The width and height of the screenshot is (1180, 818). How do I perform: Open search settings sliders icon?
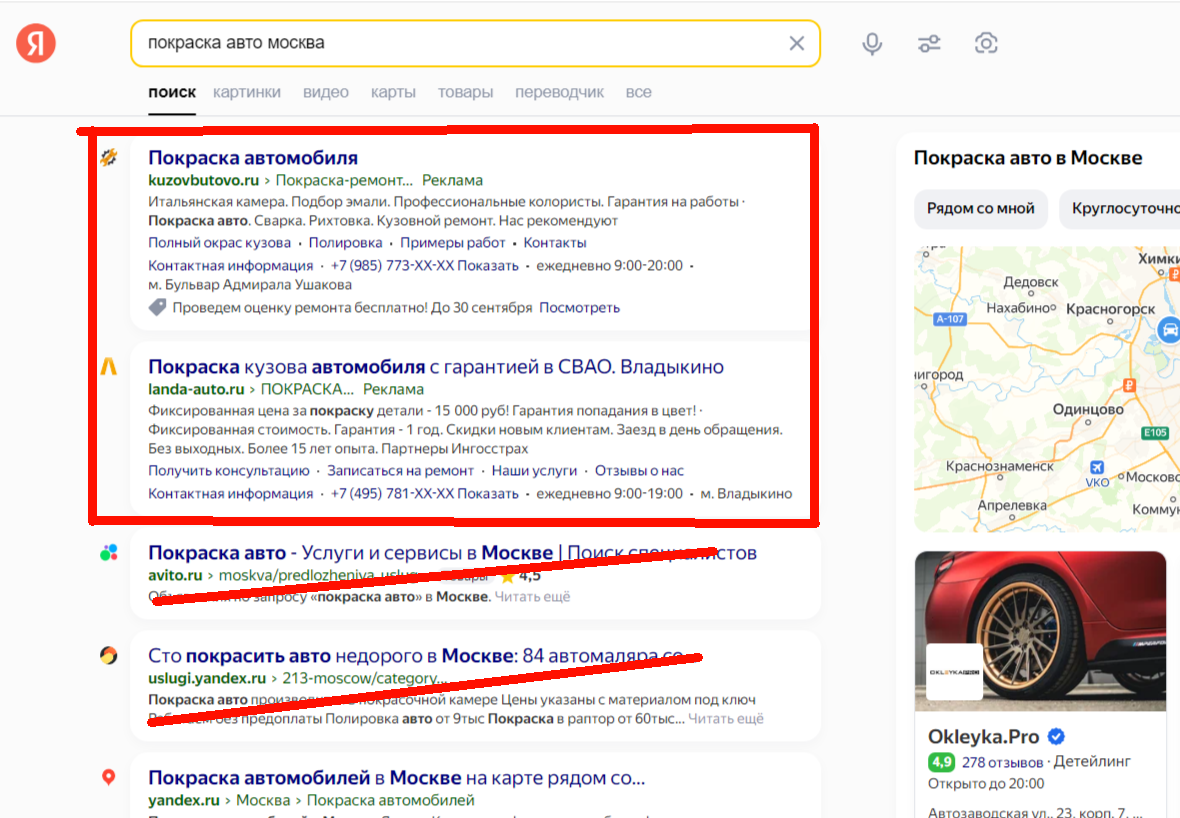pyautogui.click(x=929, y=43)
